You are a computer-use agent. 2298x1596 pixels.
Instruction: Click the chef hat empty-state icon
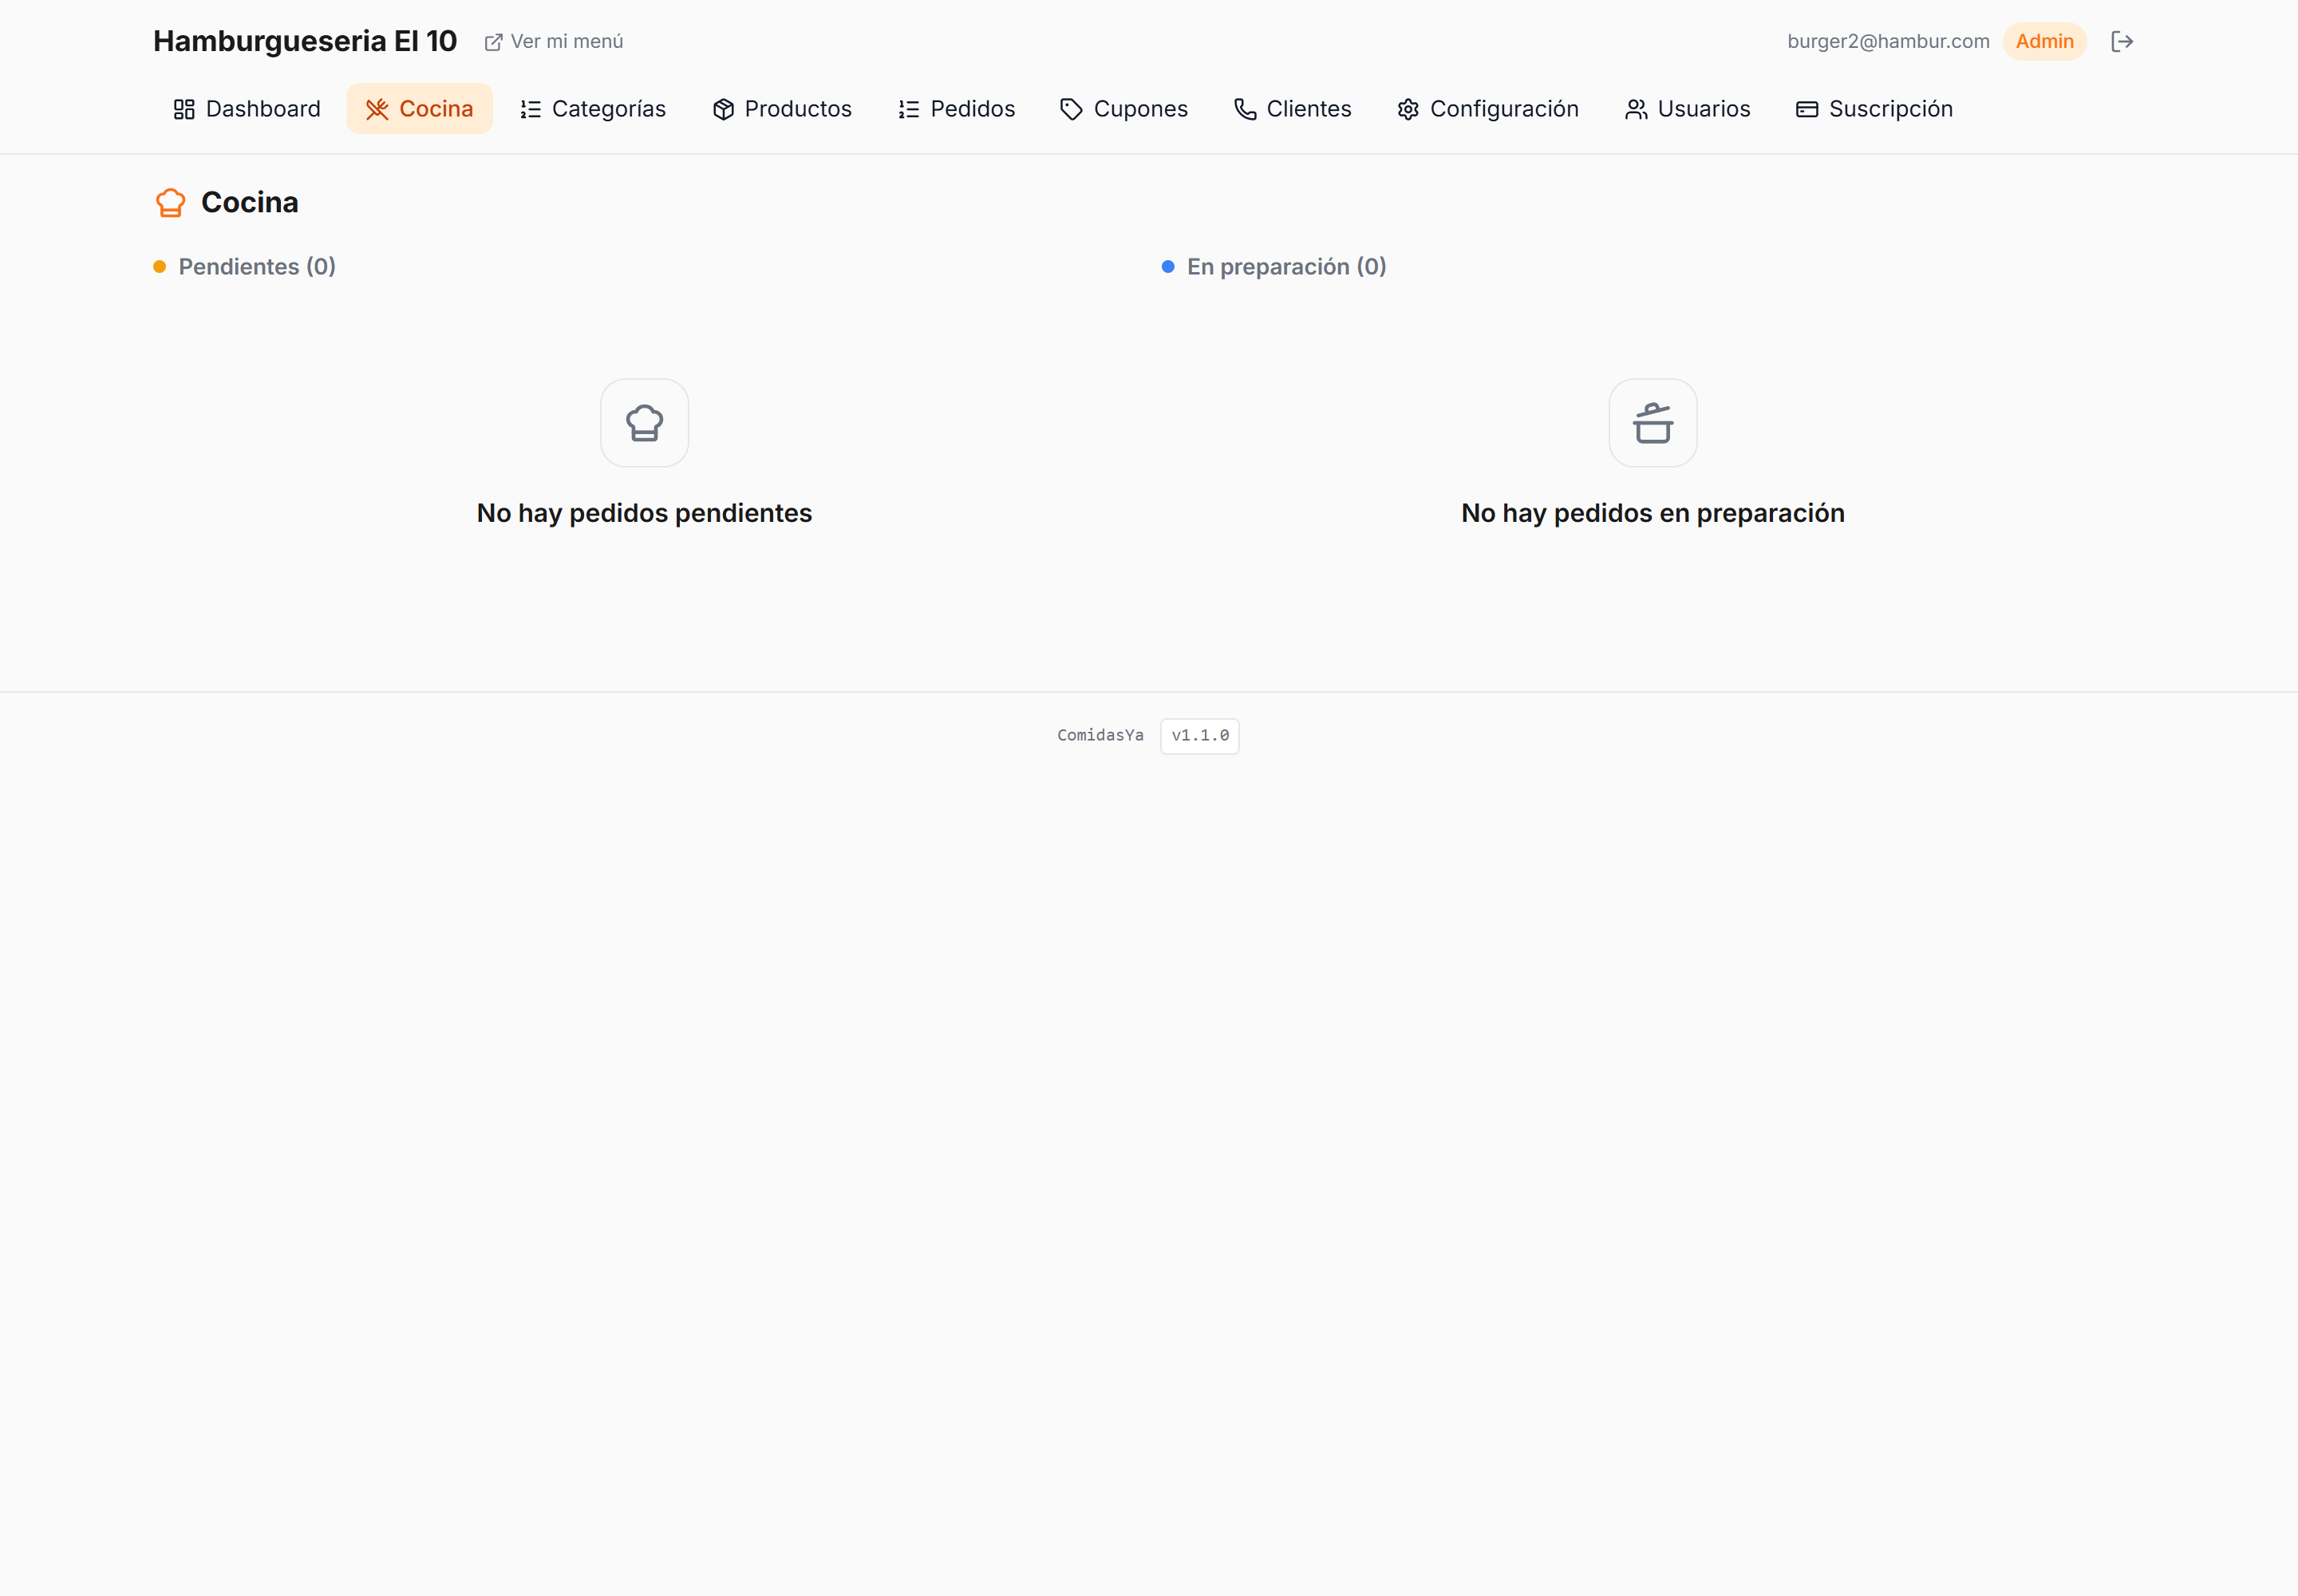(x=645, y=423)
